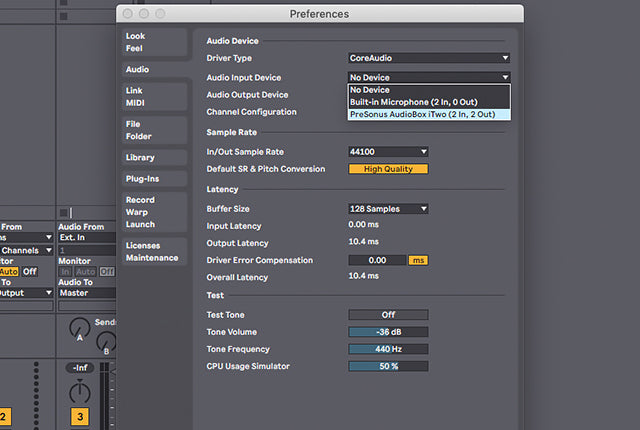Screen dimensions: 640x430
Task: Click the Driver Error Compensation 0.00 field
Action: click(x=377, y=260)
